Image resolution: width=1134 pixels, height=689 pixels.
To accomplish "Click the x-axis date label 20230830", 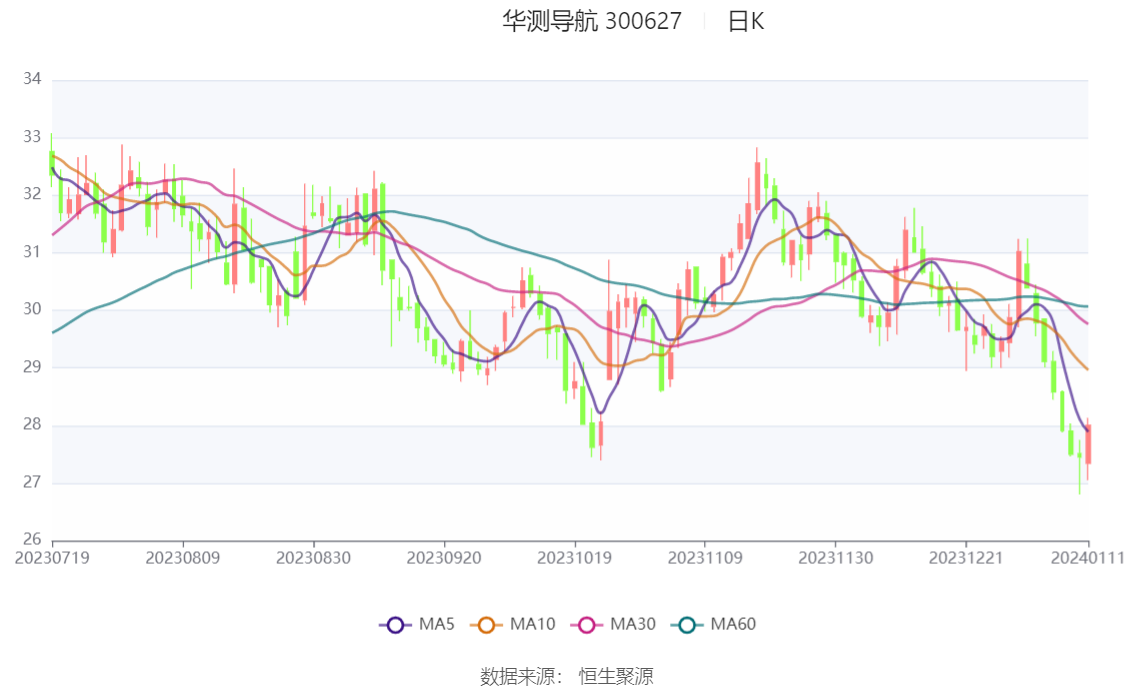I will (x=313, y=558).
